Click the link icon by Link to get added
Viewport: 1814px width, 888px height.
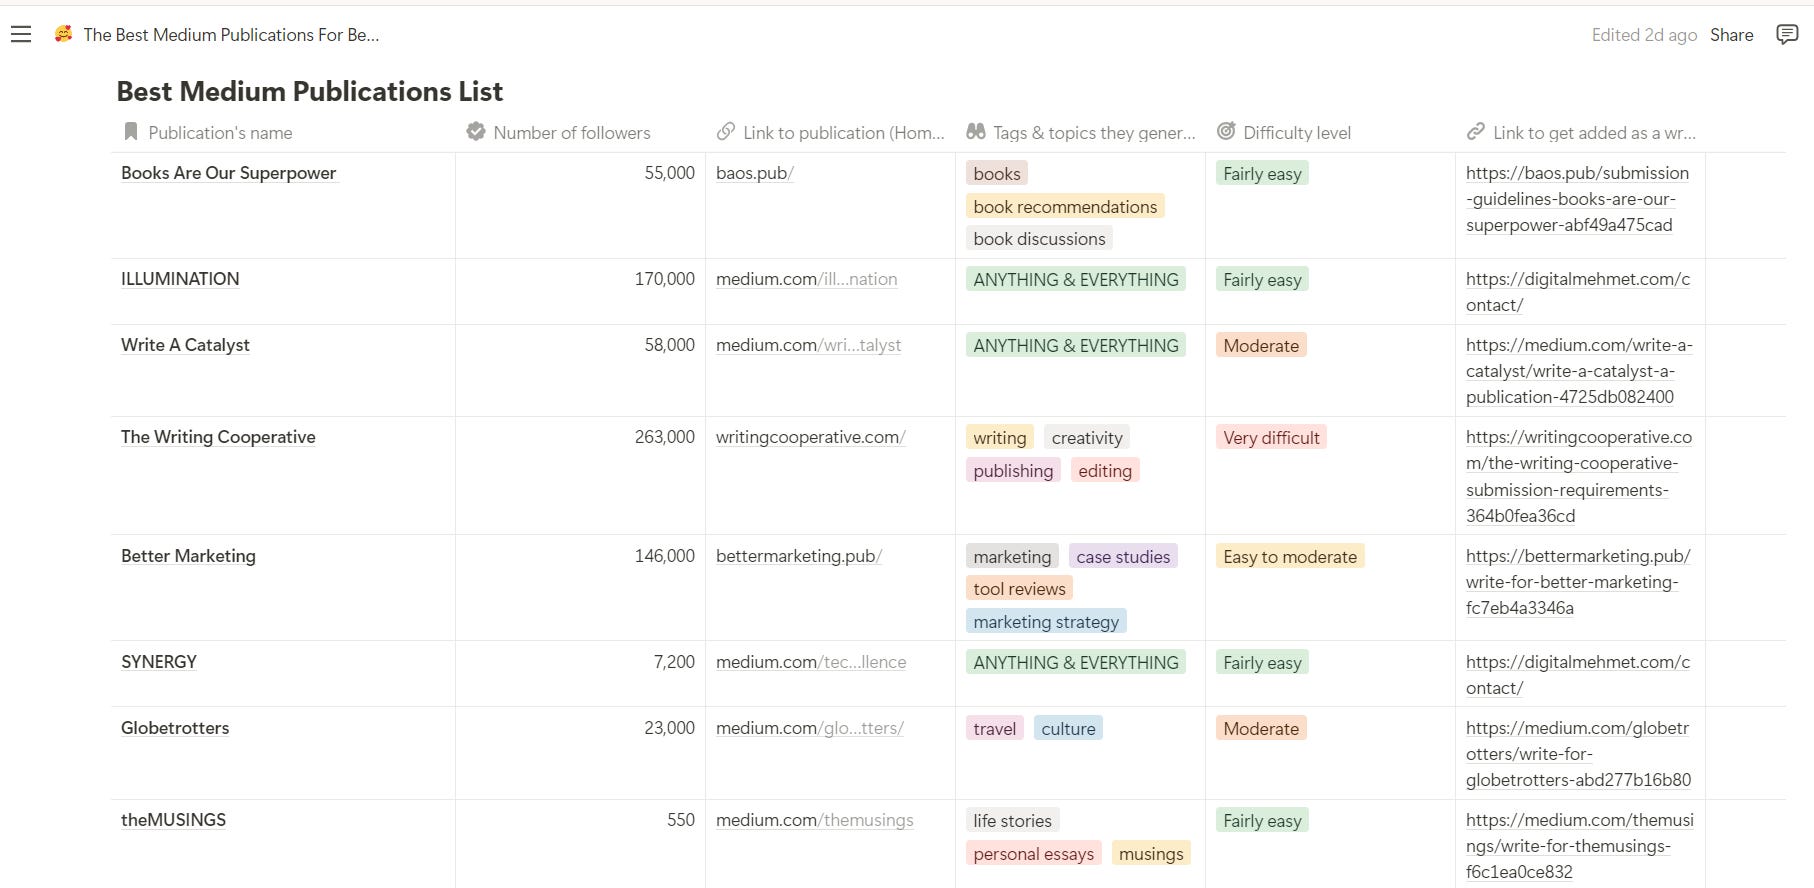coord(1476,132)
